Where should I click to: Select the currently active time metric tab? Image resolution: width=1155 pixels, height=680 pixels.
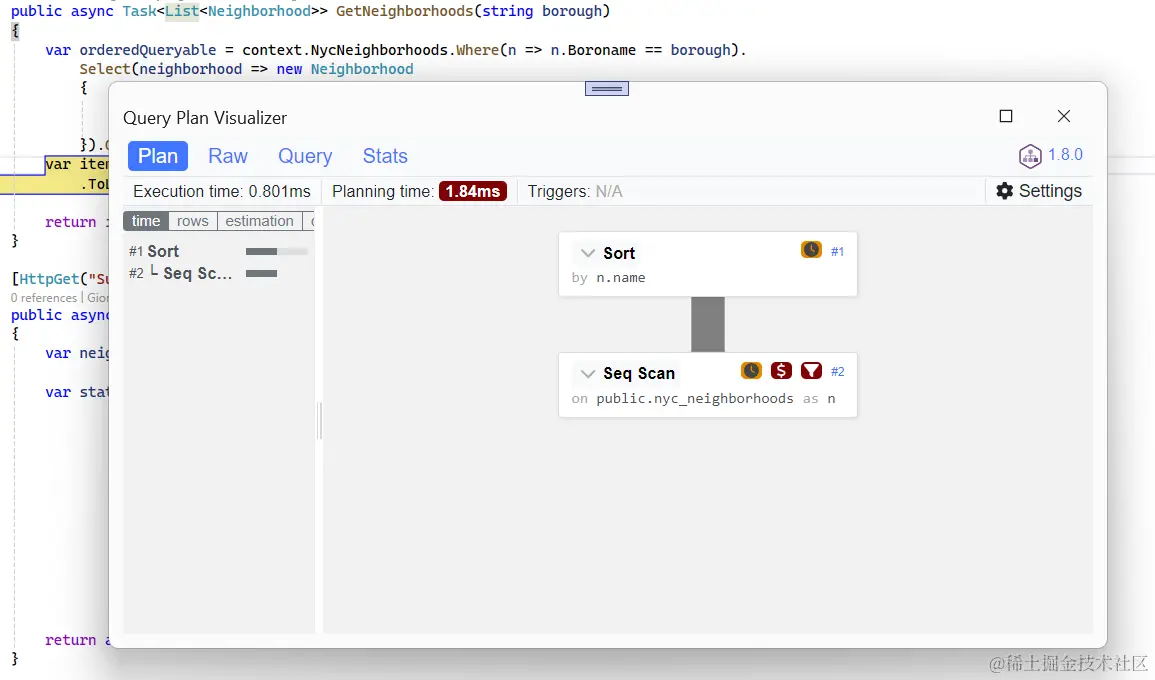point(145,221)
